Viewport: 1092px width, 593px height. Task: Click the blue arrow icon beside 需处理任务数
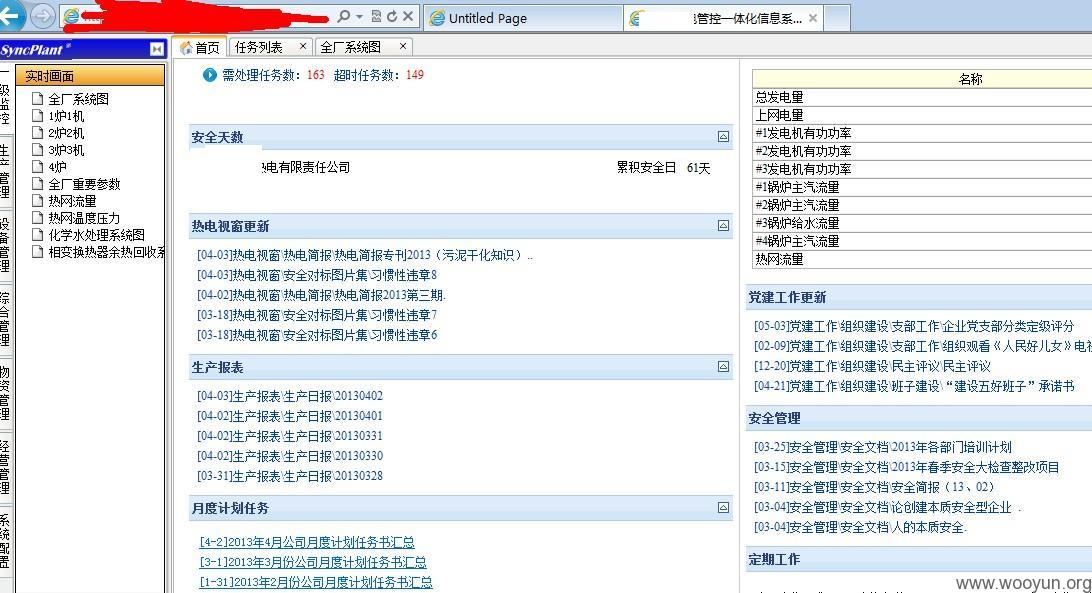[x=210, y=75]
